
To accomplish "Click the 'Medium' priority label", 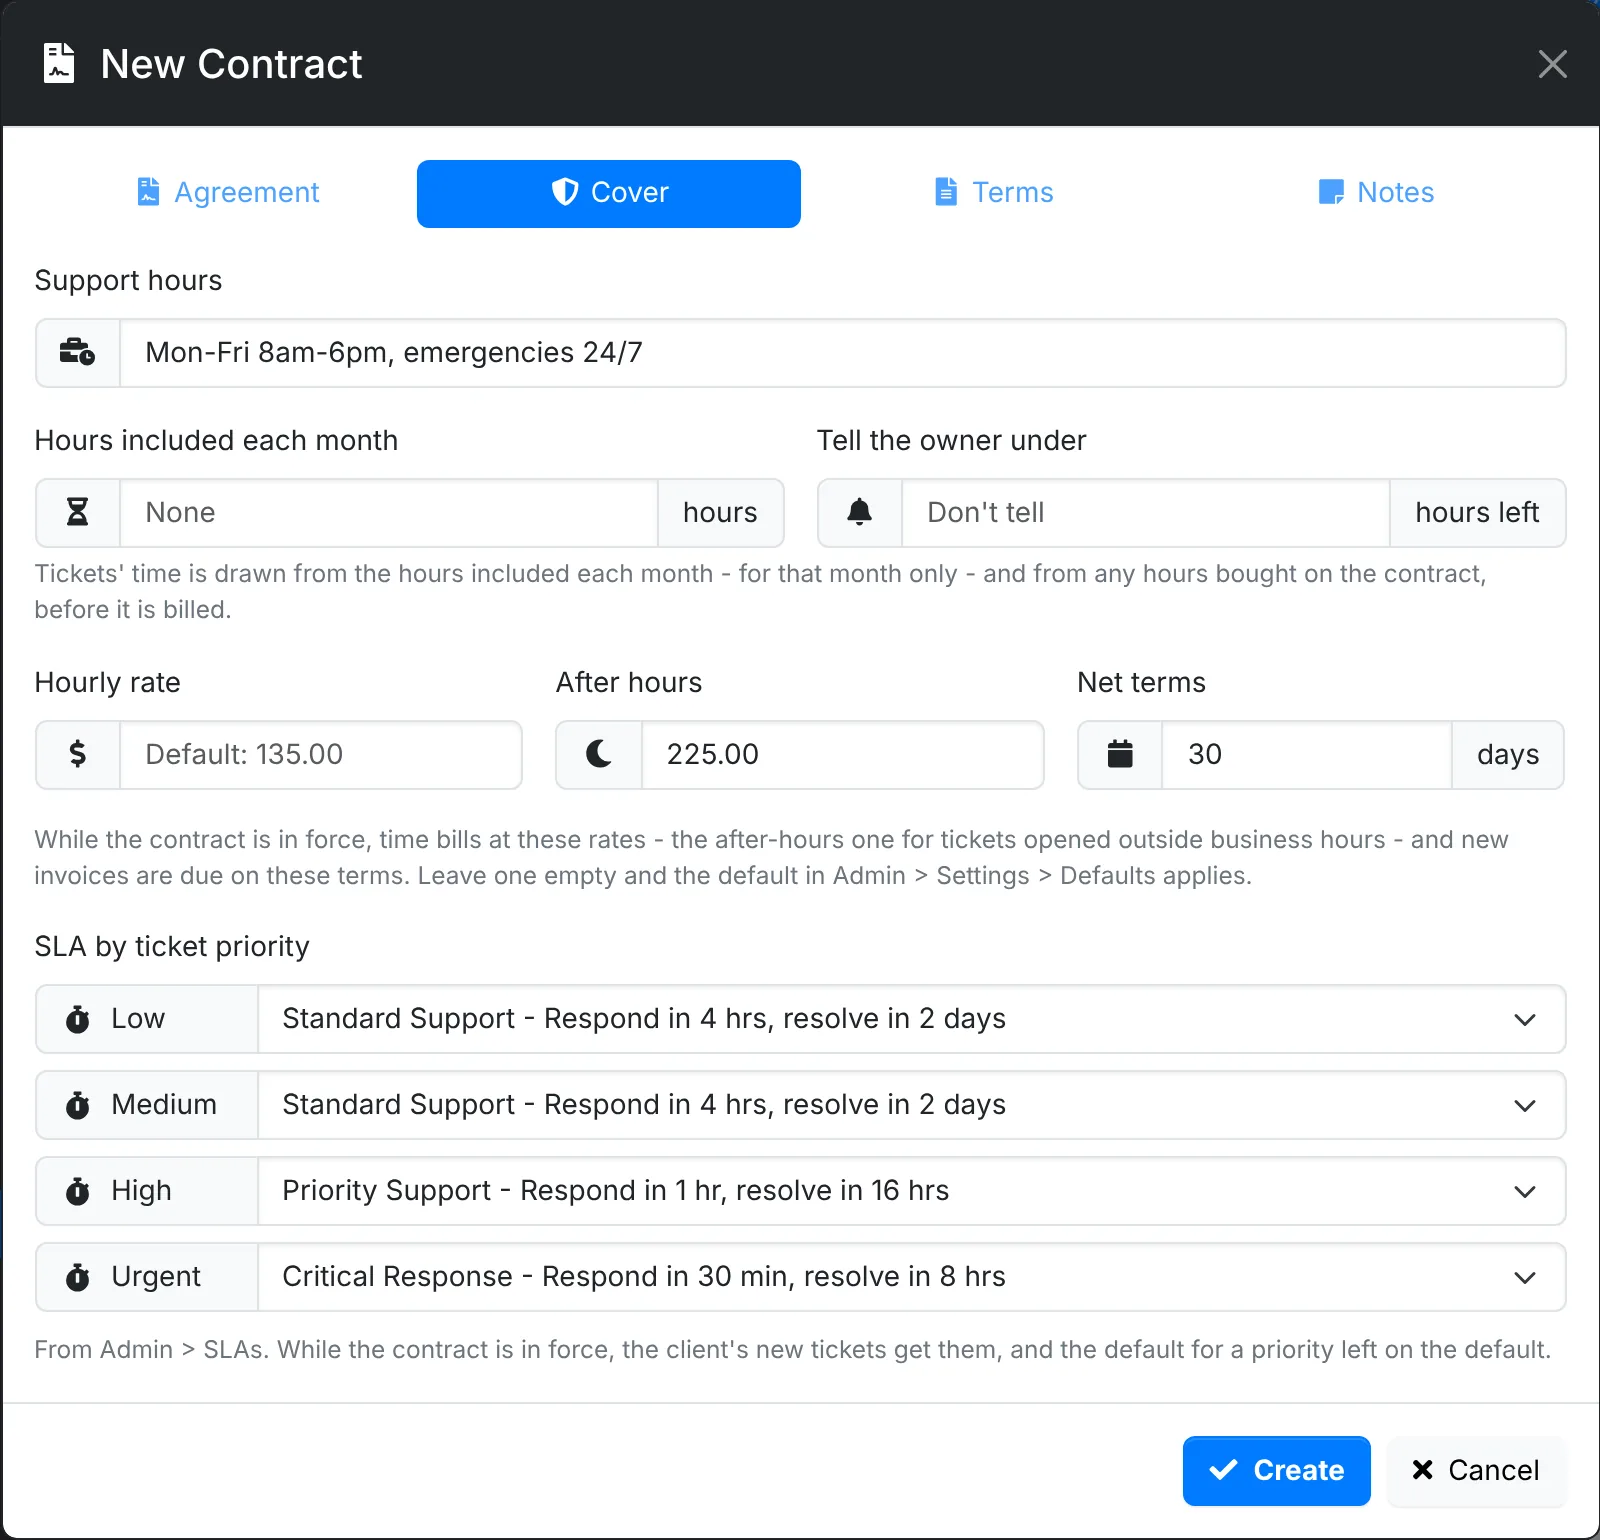I will (x=164, y=1105).
